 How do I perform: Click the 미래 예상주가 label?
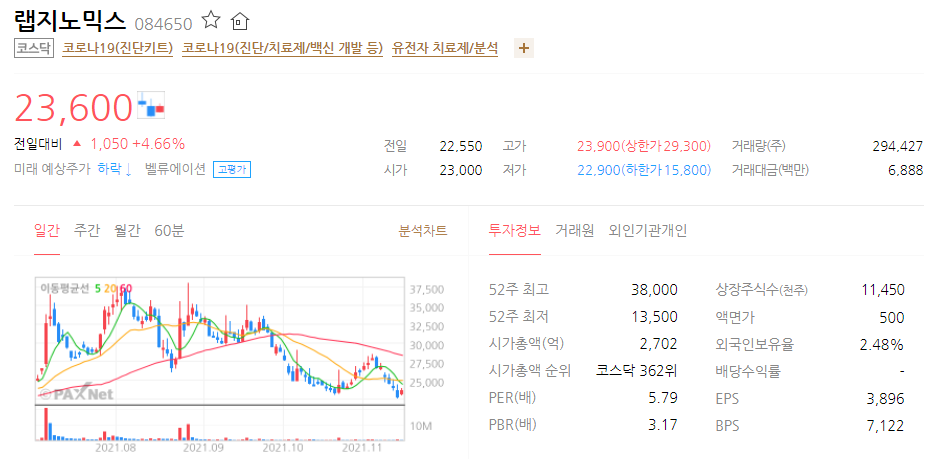[x=52, y=169]
